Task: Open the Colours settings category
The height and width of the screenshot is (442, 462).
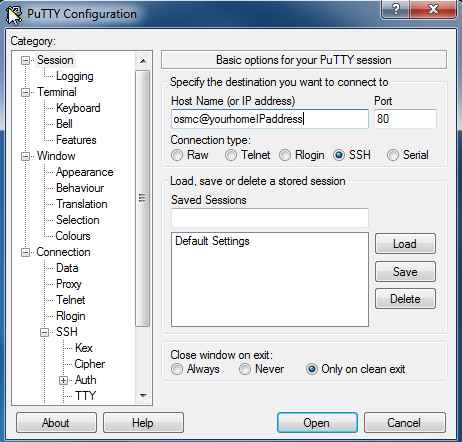Action: (73, 236)
